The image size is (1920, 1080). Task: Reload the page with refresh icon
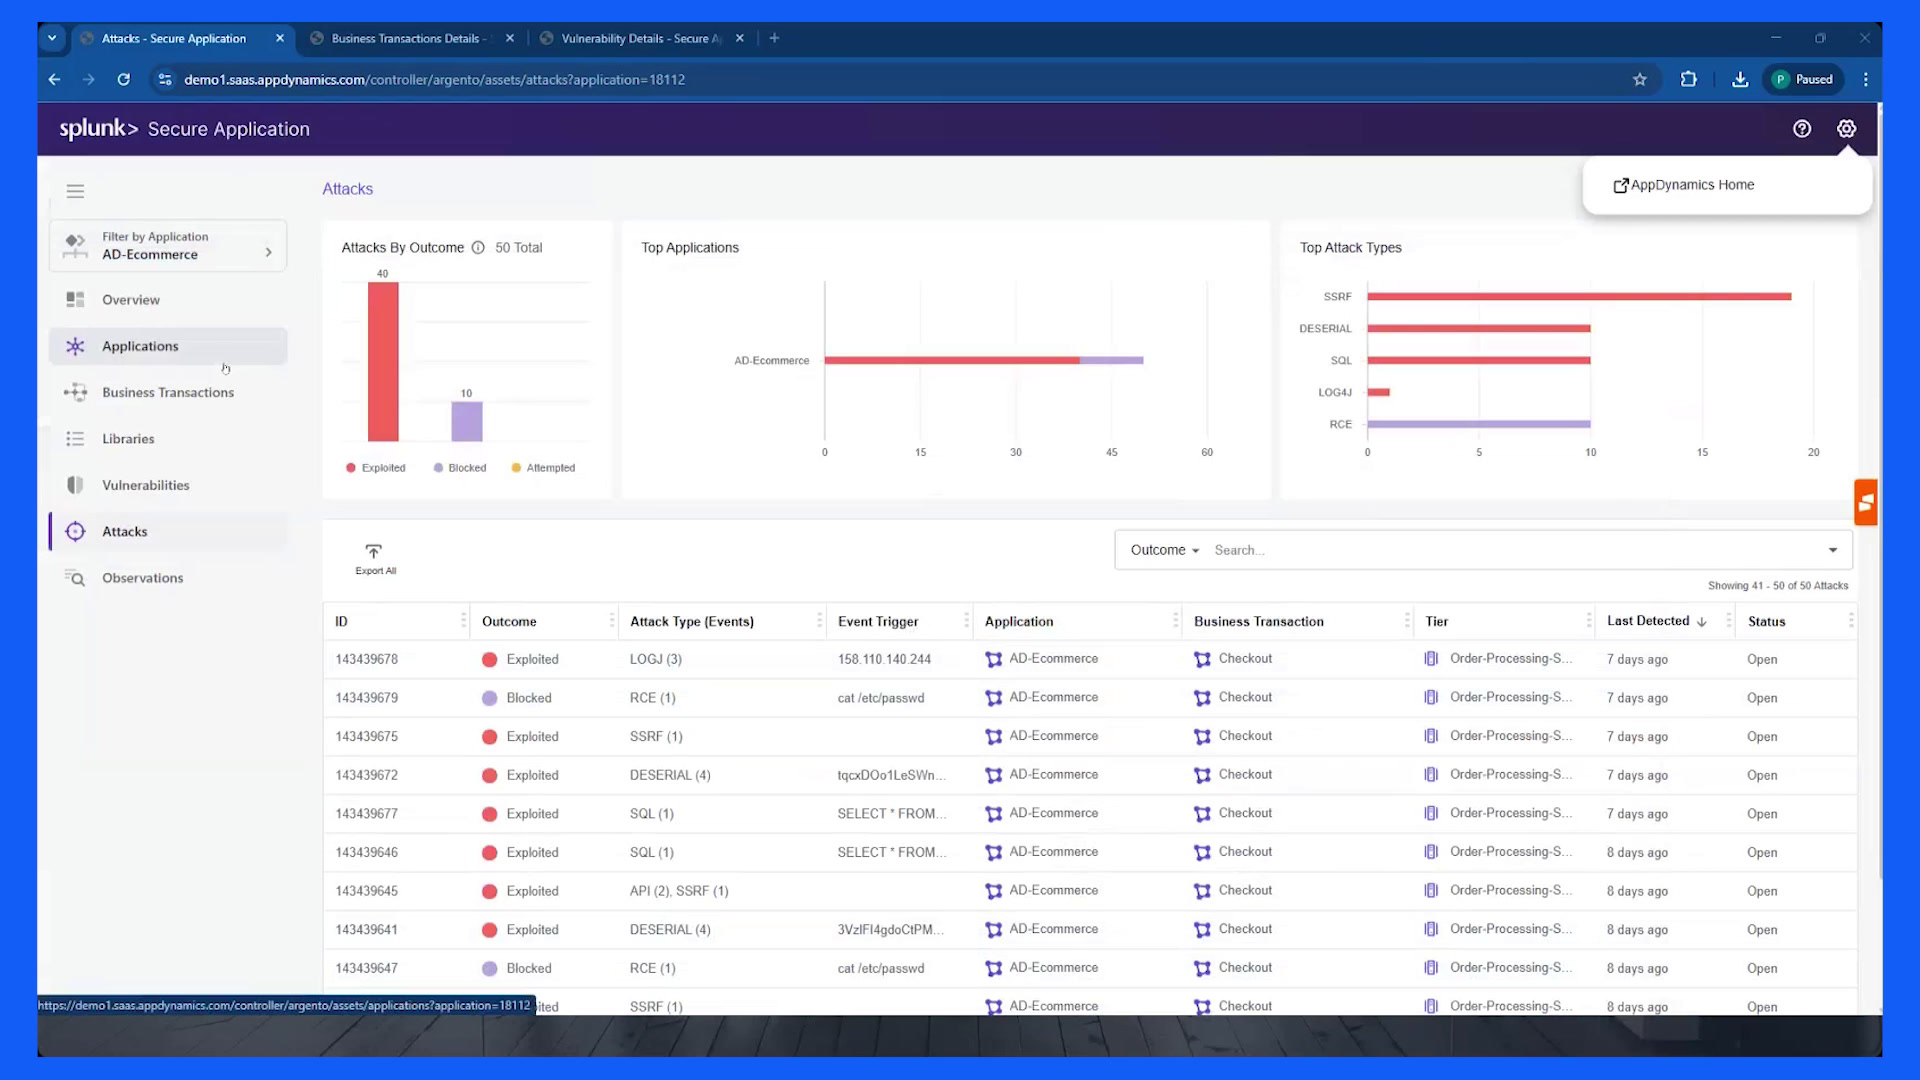[x=124, y=80]
